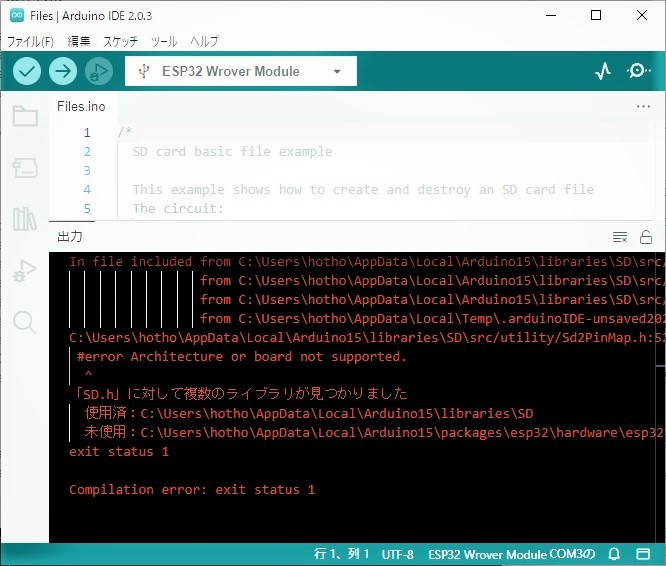Toggle the output scroll lock icon
The height and width of the screenshot is (566, 666).
click(x=646, y=237)
